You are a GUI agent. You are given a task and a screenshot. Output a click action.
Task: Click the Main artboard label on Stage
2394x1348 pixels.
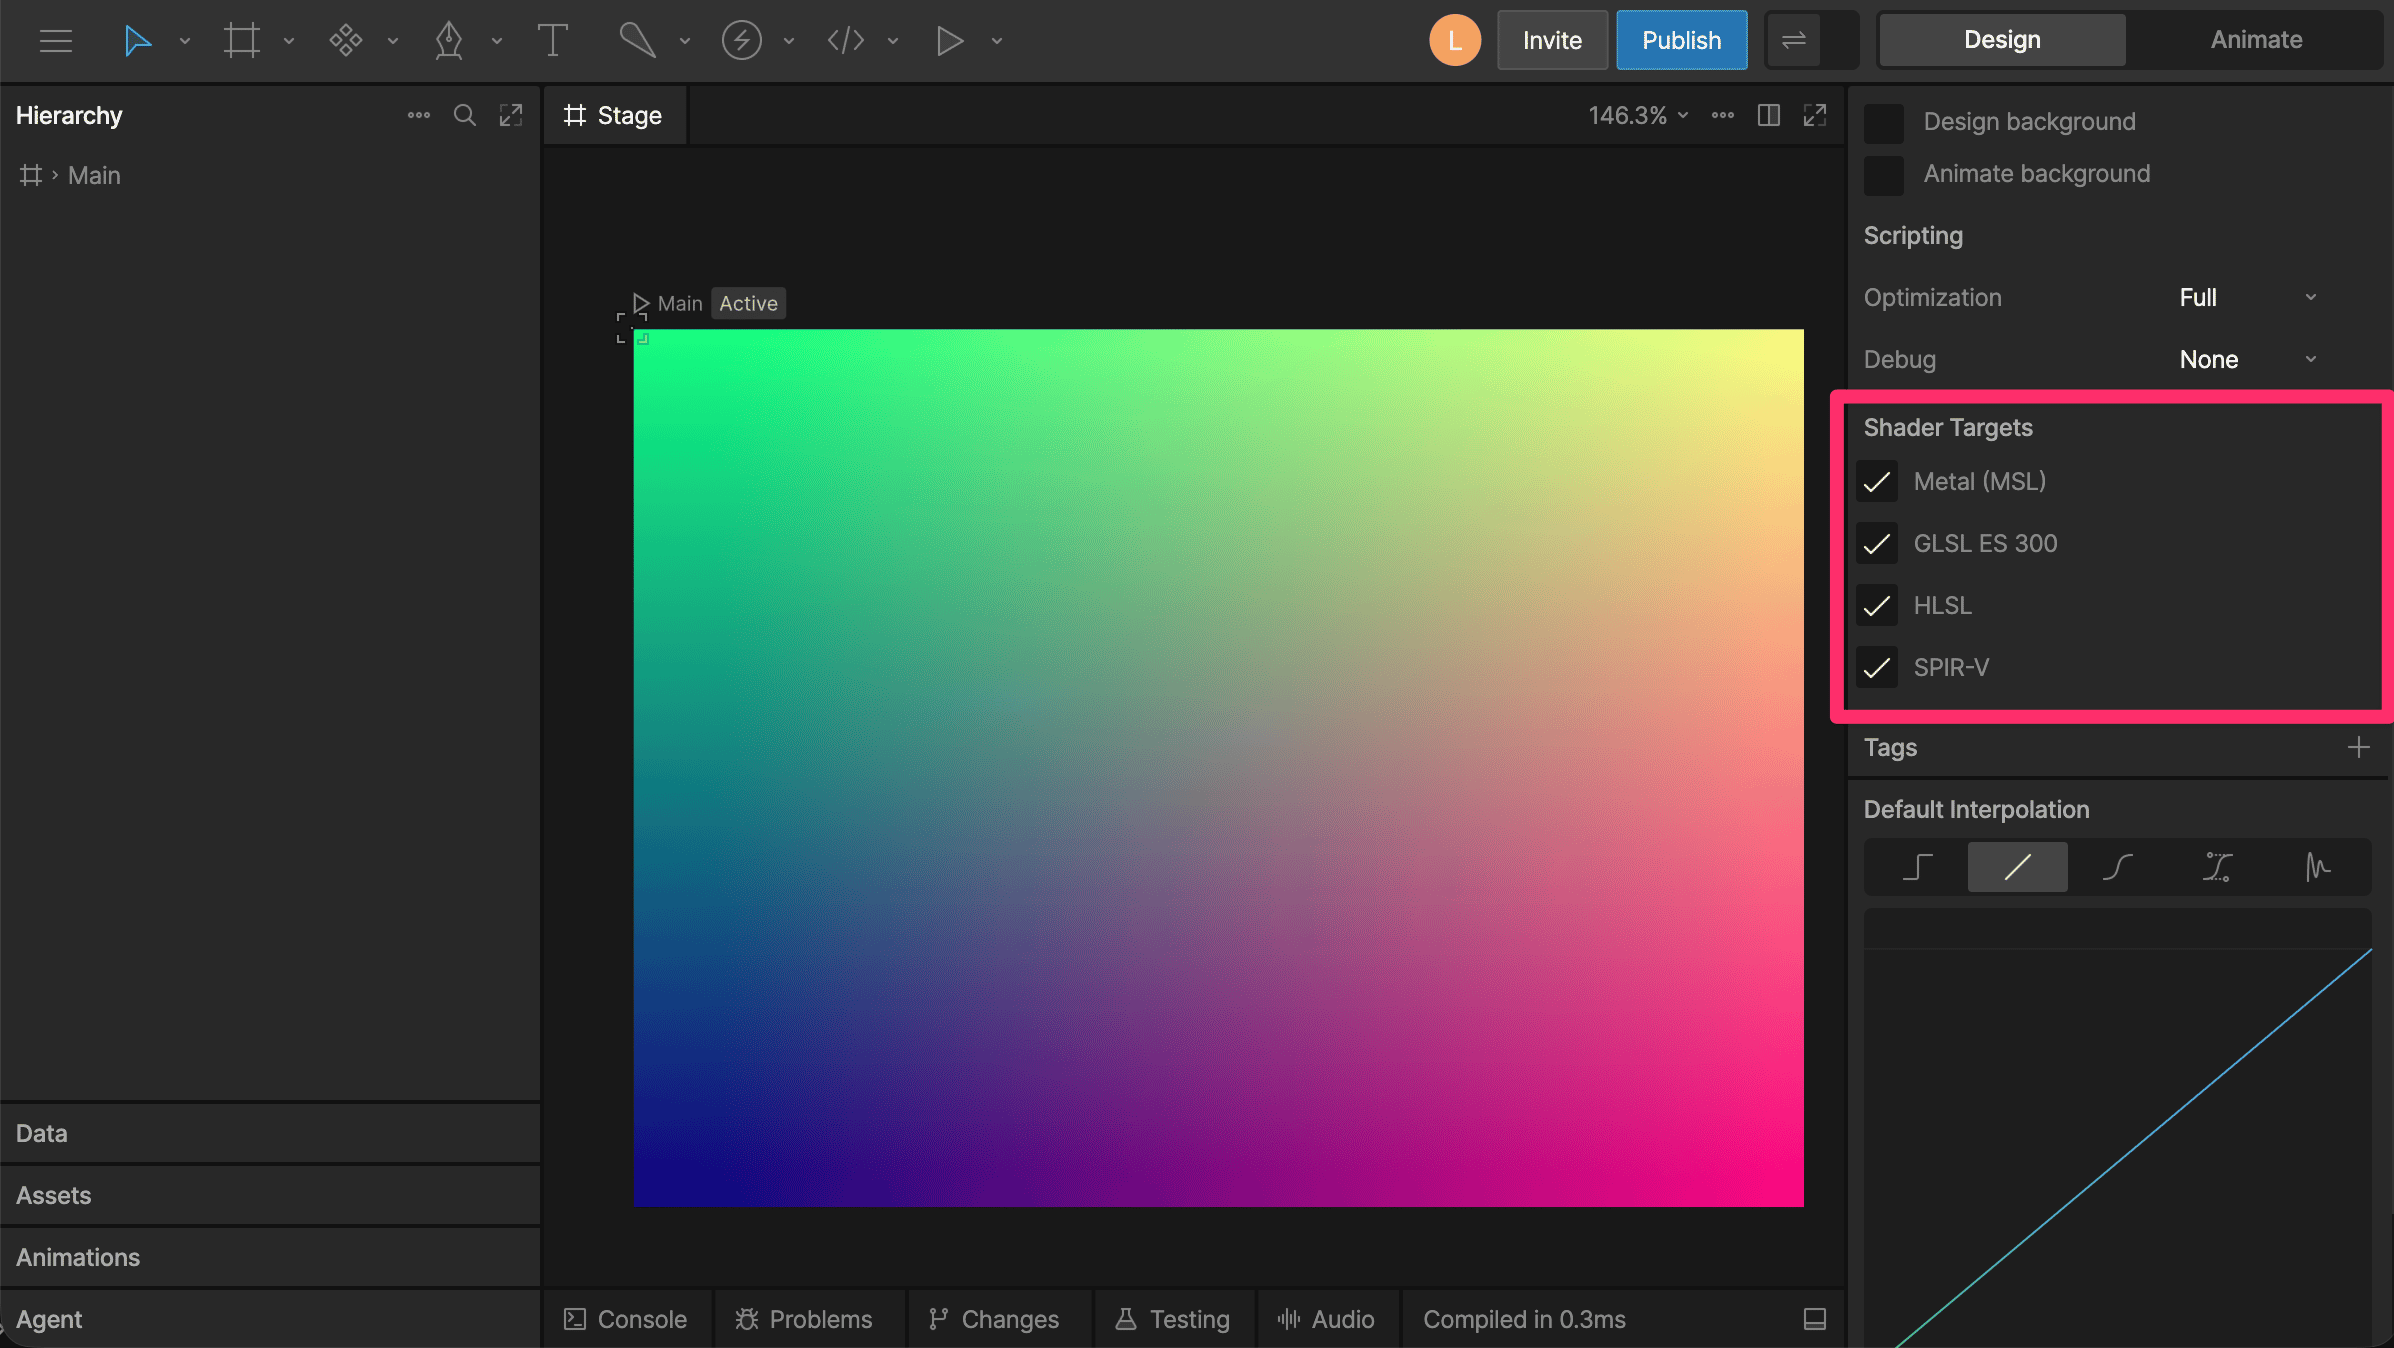(680, 304)
